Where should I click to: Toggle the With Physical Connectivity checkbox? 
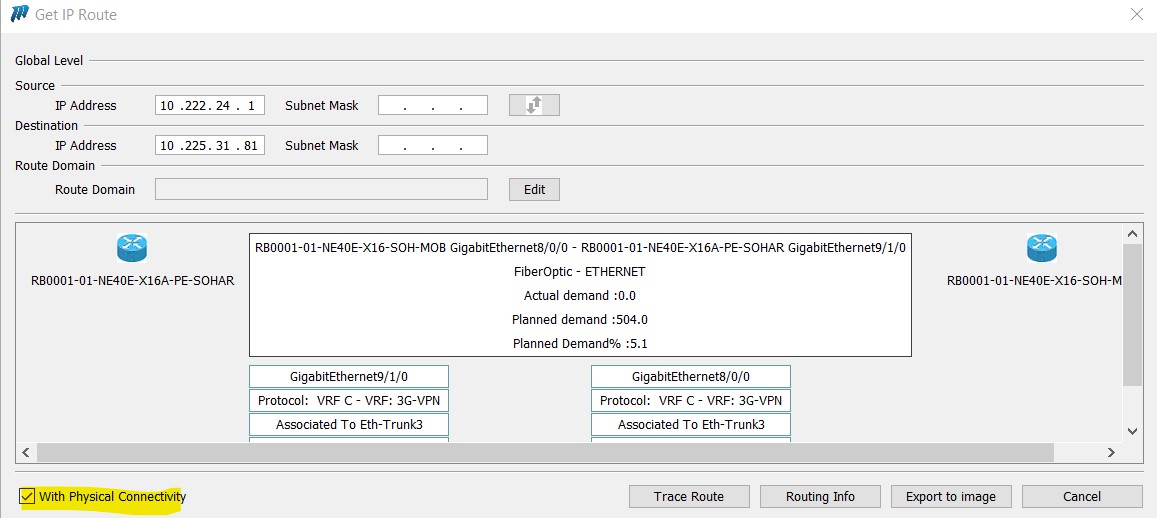coord(26,497)
